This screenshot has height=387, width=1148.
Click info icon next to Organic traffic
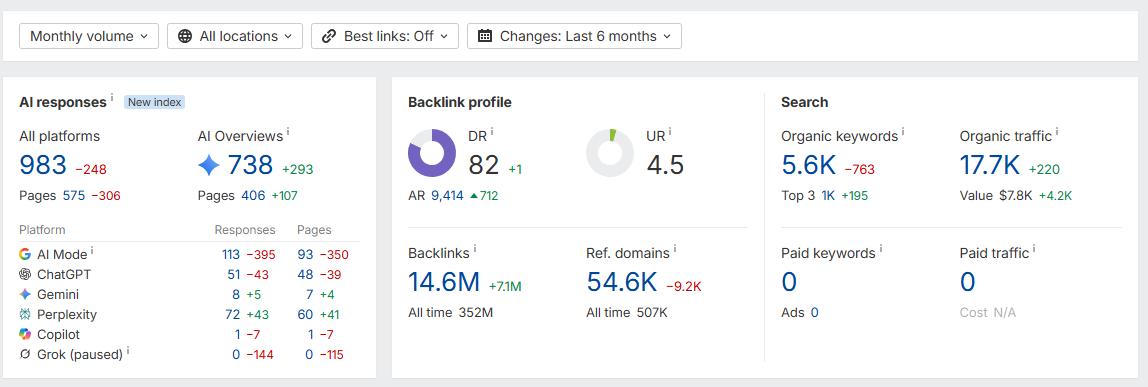click(1057, 132)
